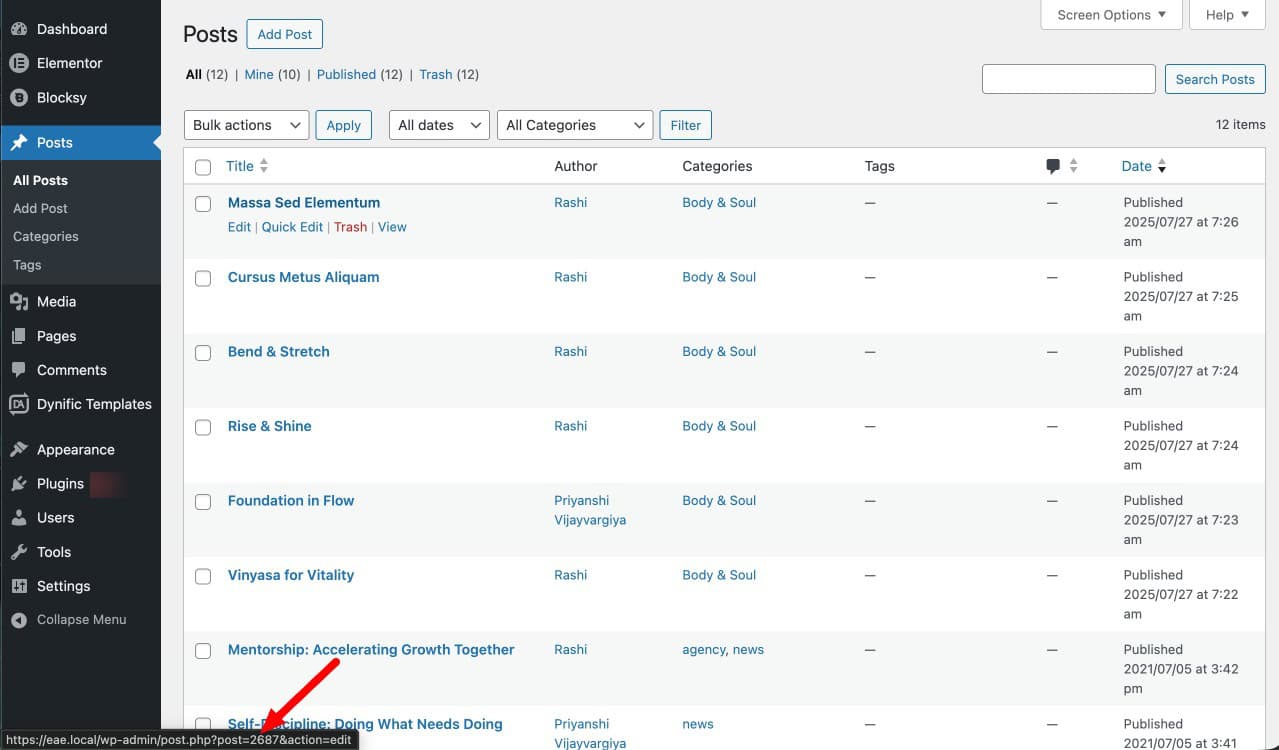The width and height of the screenshot is (1279, 750).
Task: Click the Filter button
Action: (x=686, y=125)
